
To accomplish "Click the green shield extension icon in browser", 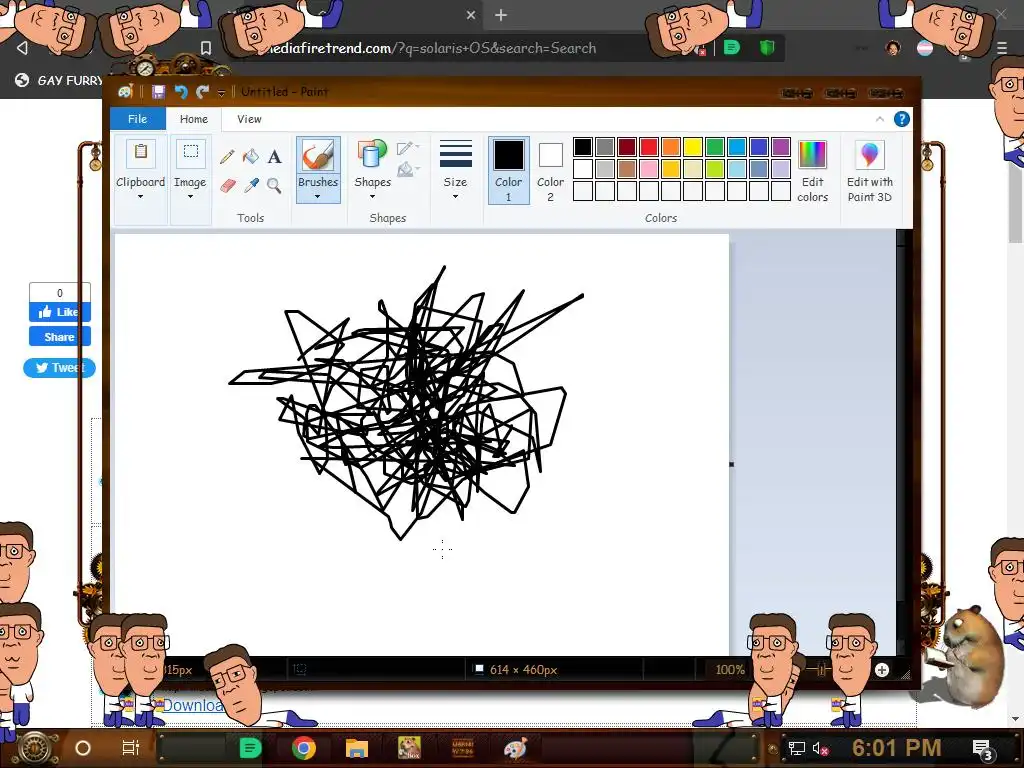I will [767, 47].
